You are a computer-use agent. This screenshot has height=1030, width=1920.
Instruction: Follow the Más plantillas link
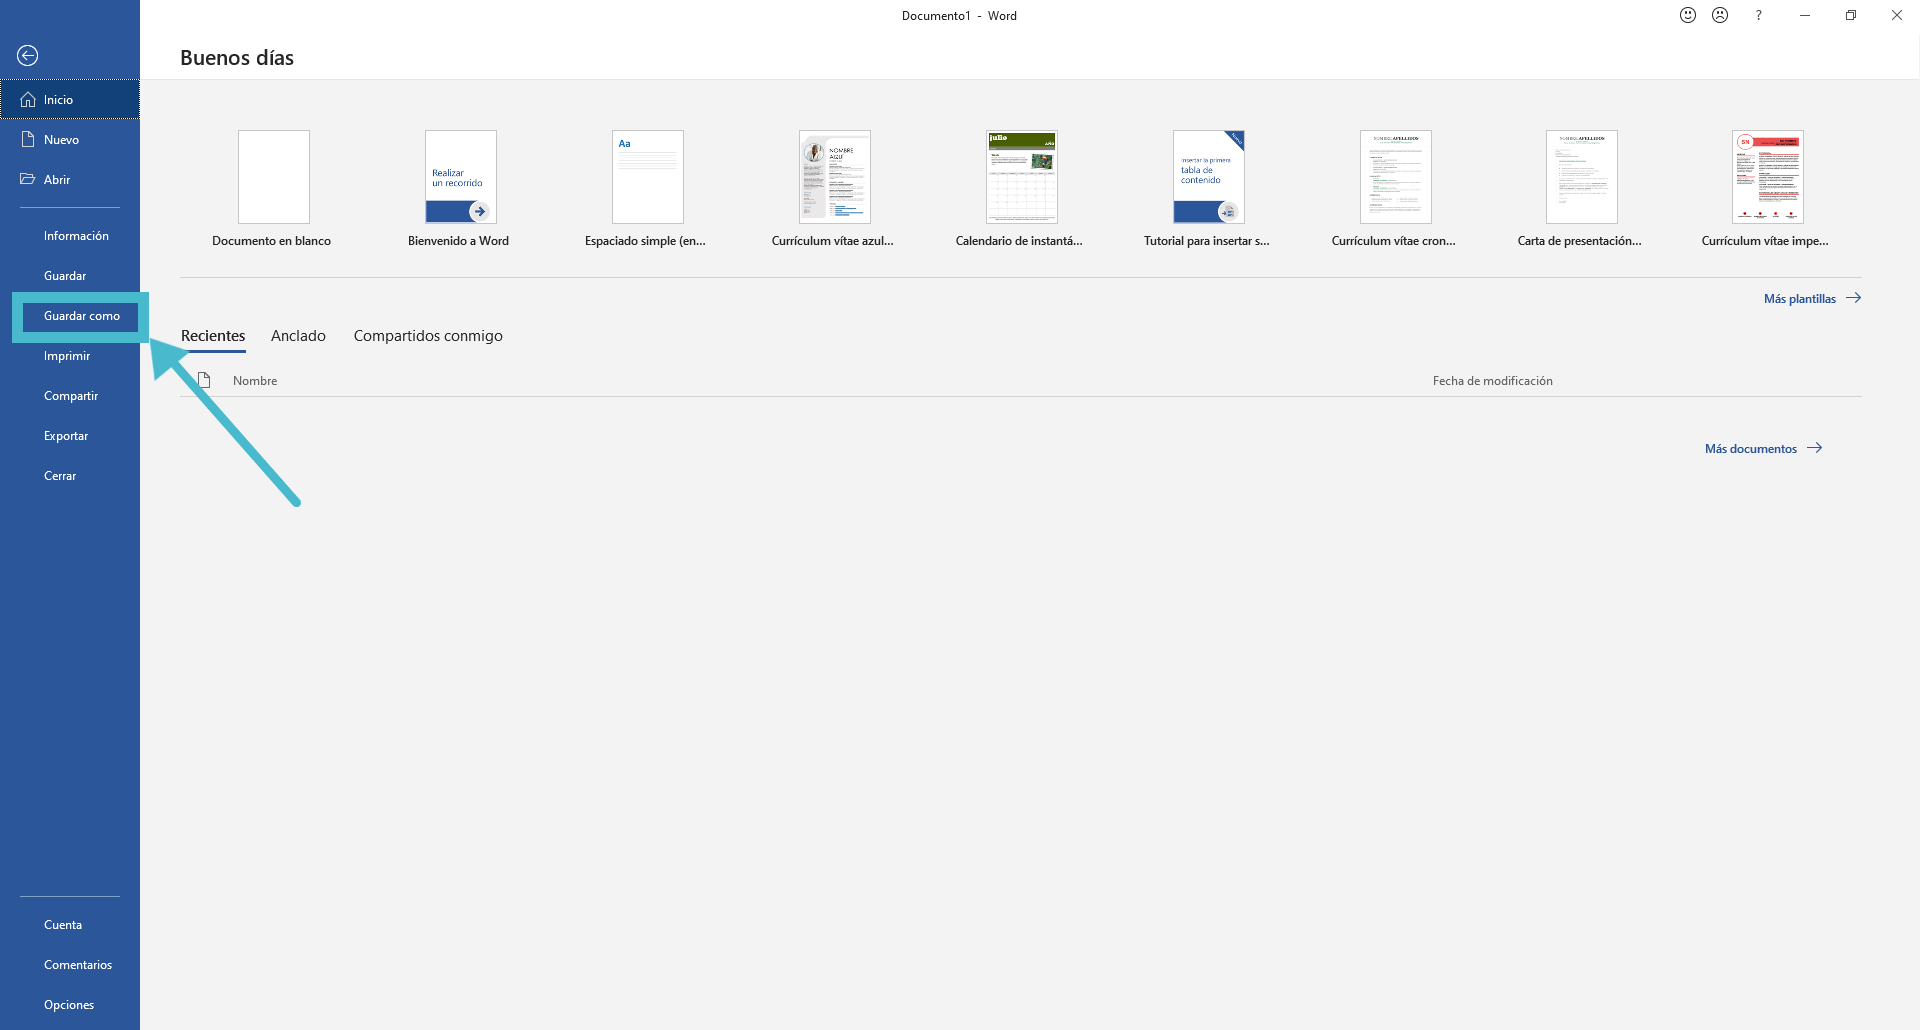tap(1812, 299)
